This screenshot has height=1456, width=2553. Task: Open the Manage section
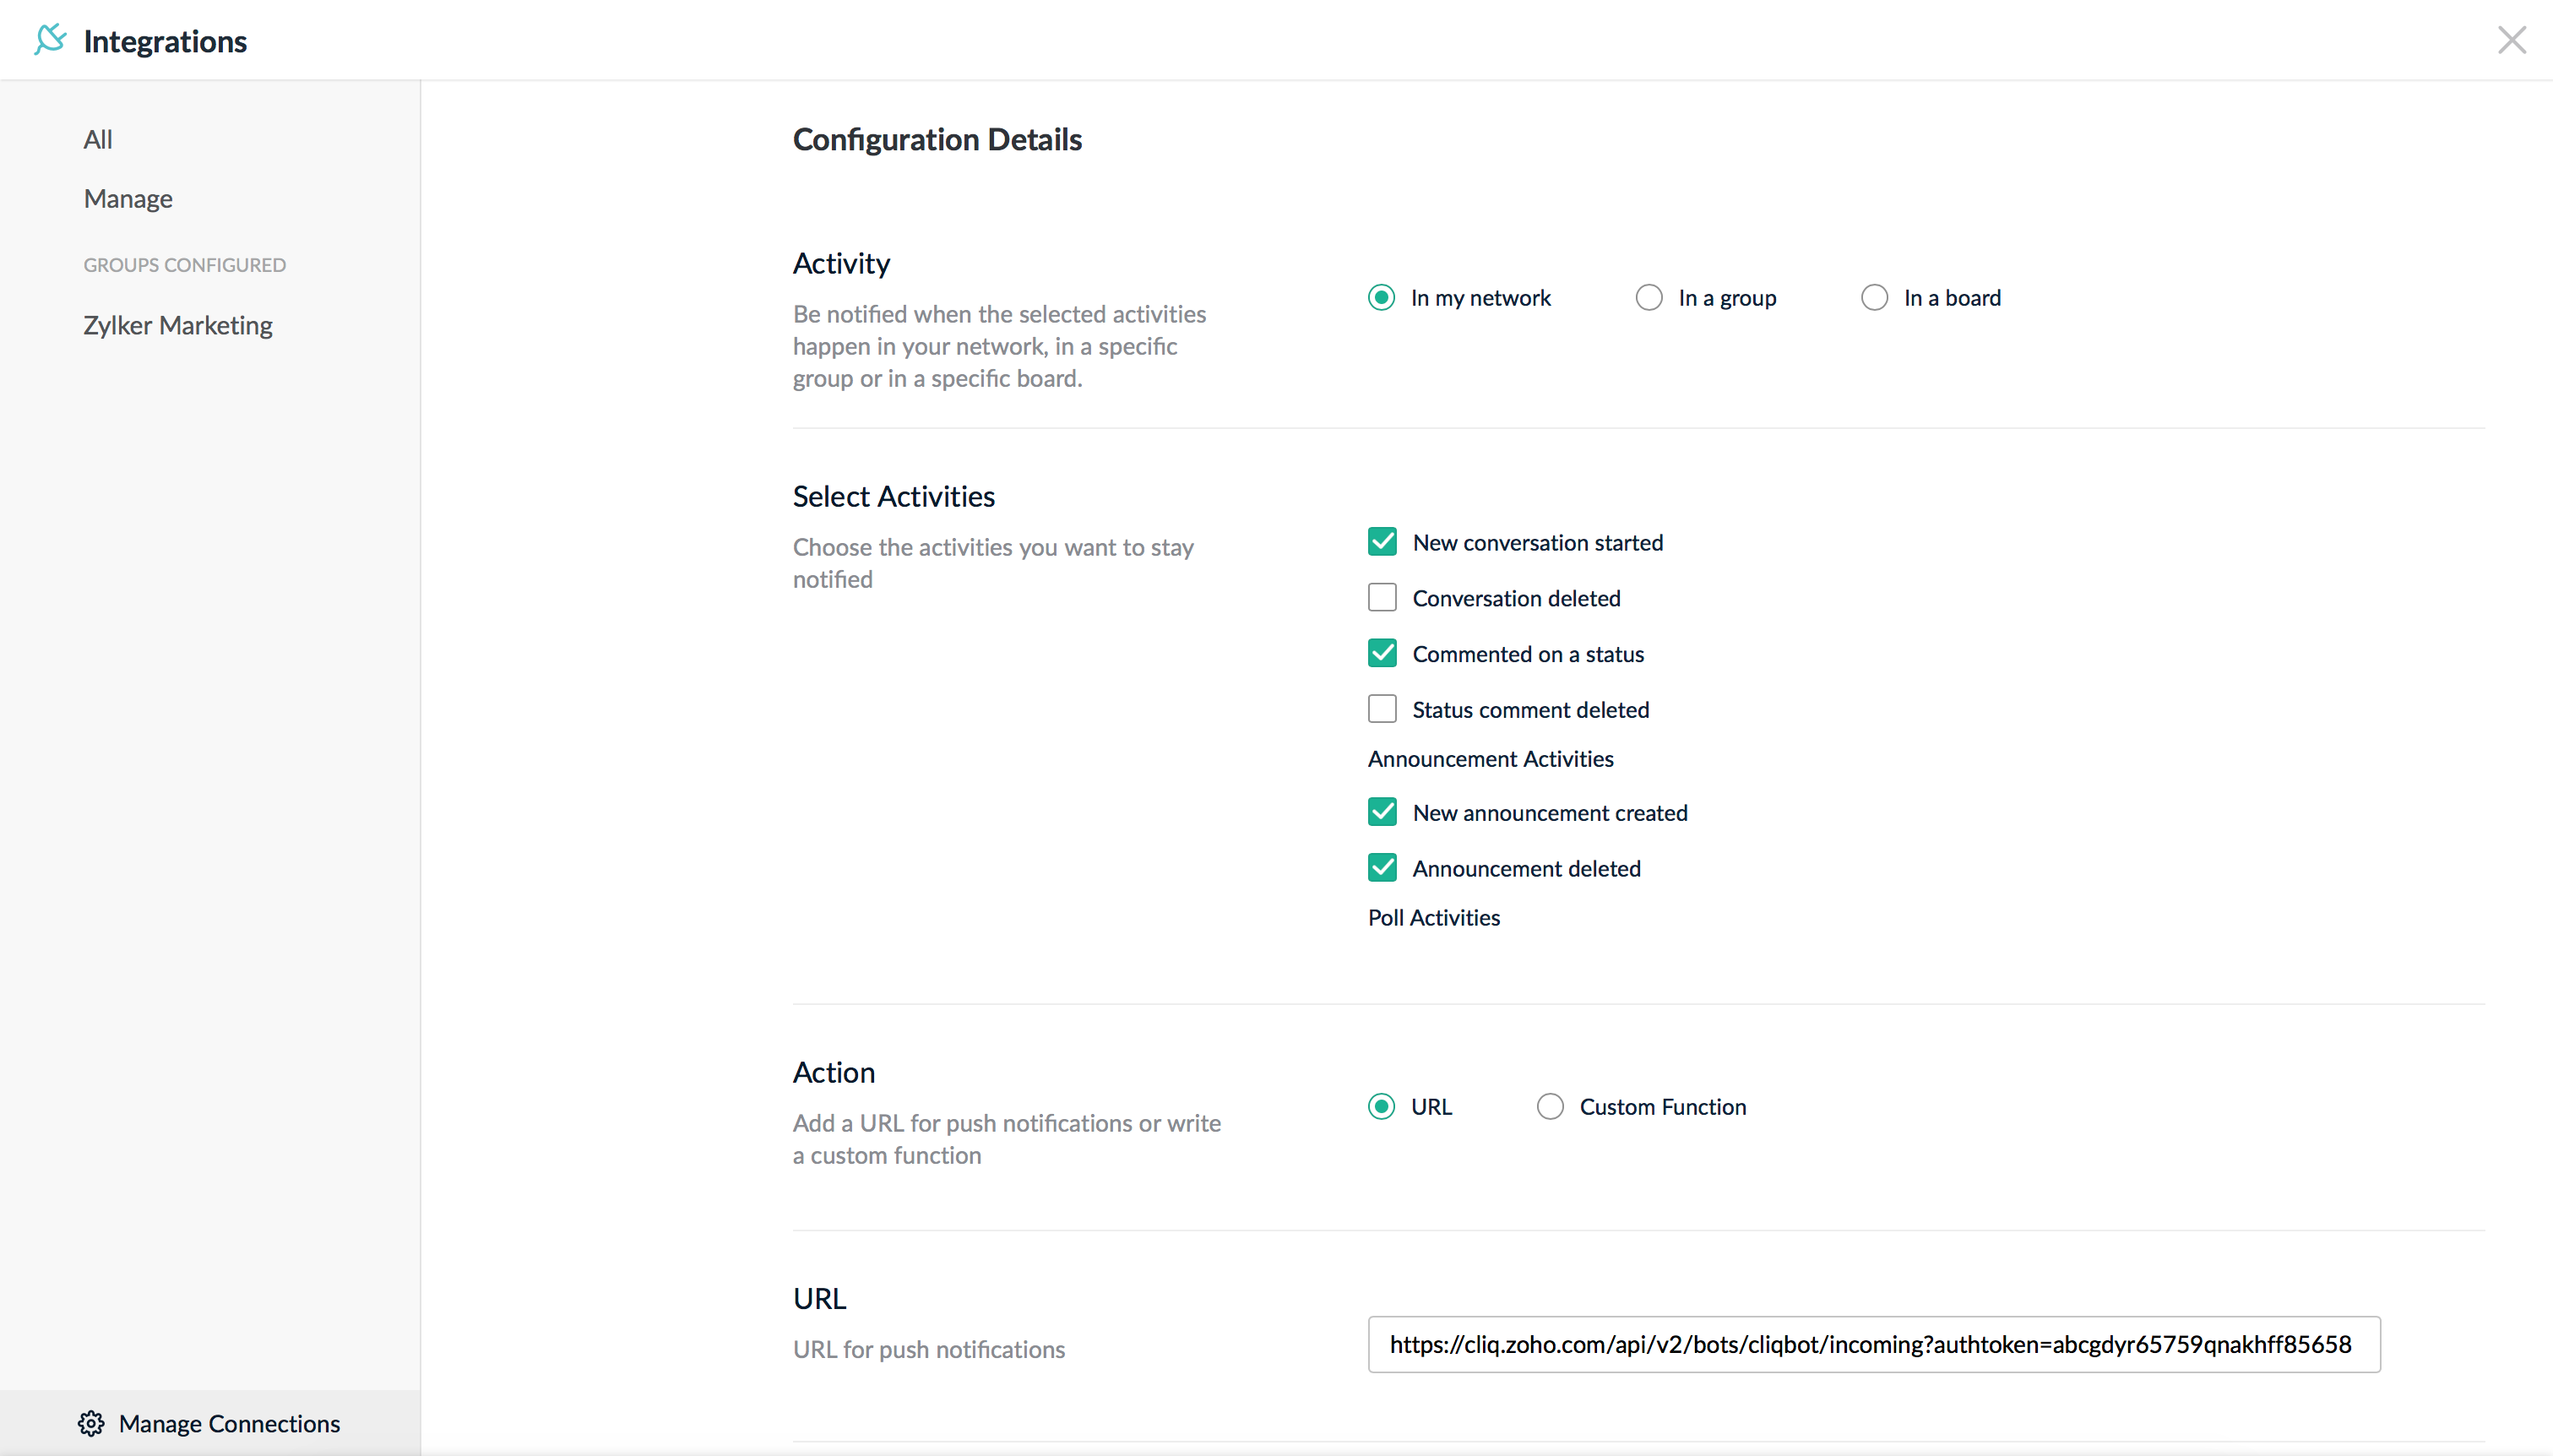pos(128,198)
